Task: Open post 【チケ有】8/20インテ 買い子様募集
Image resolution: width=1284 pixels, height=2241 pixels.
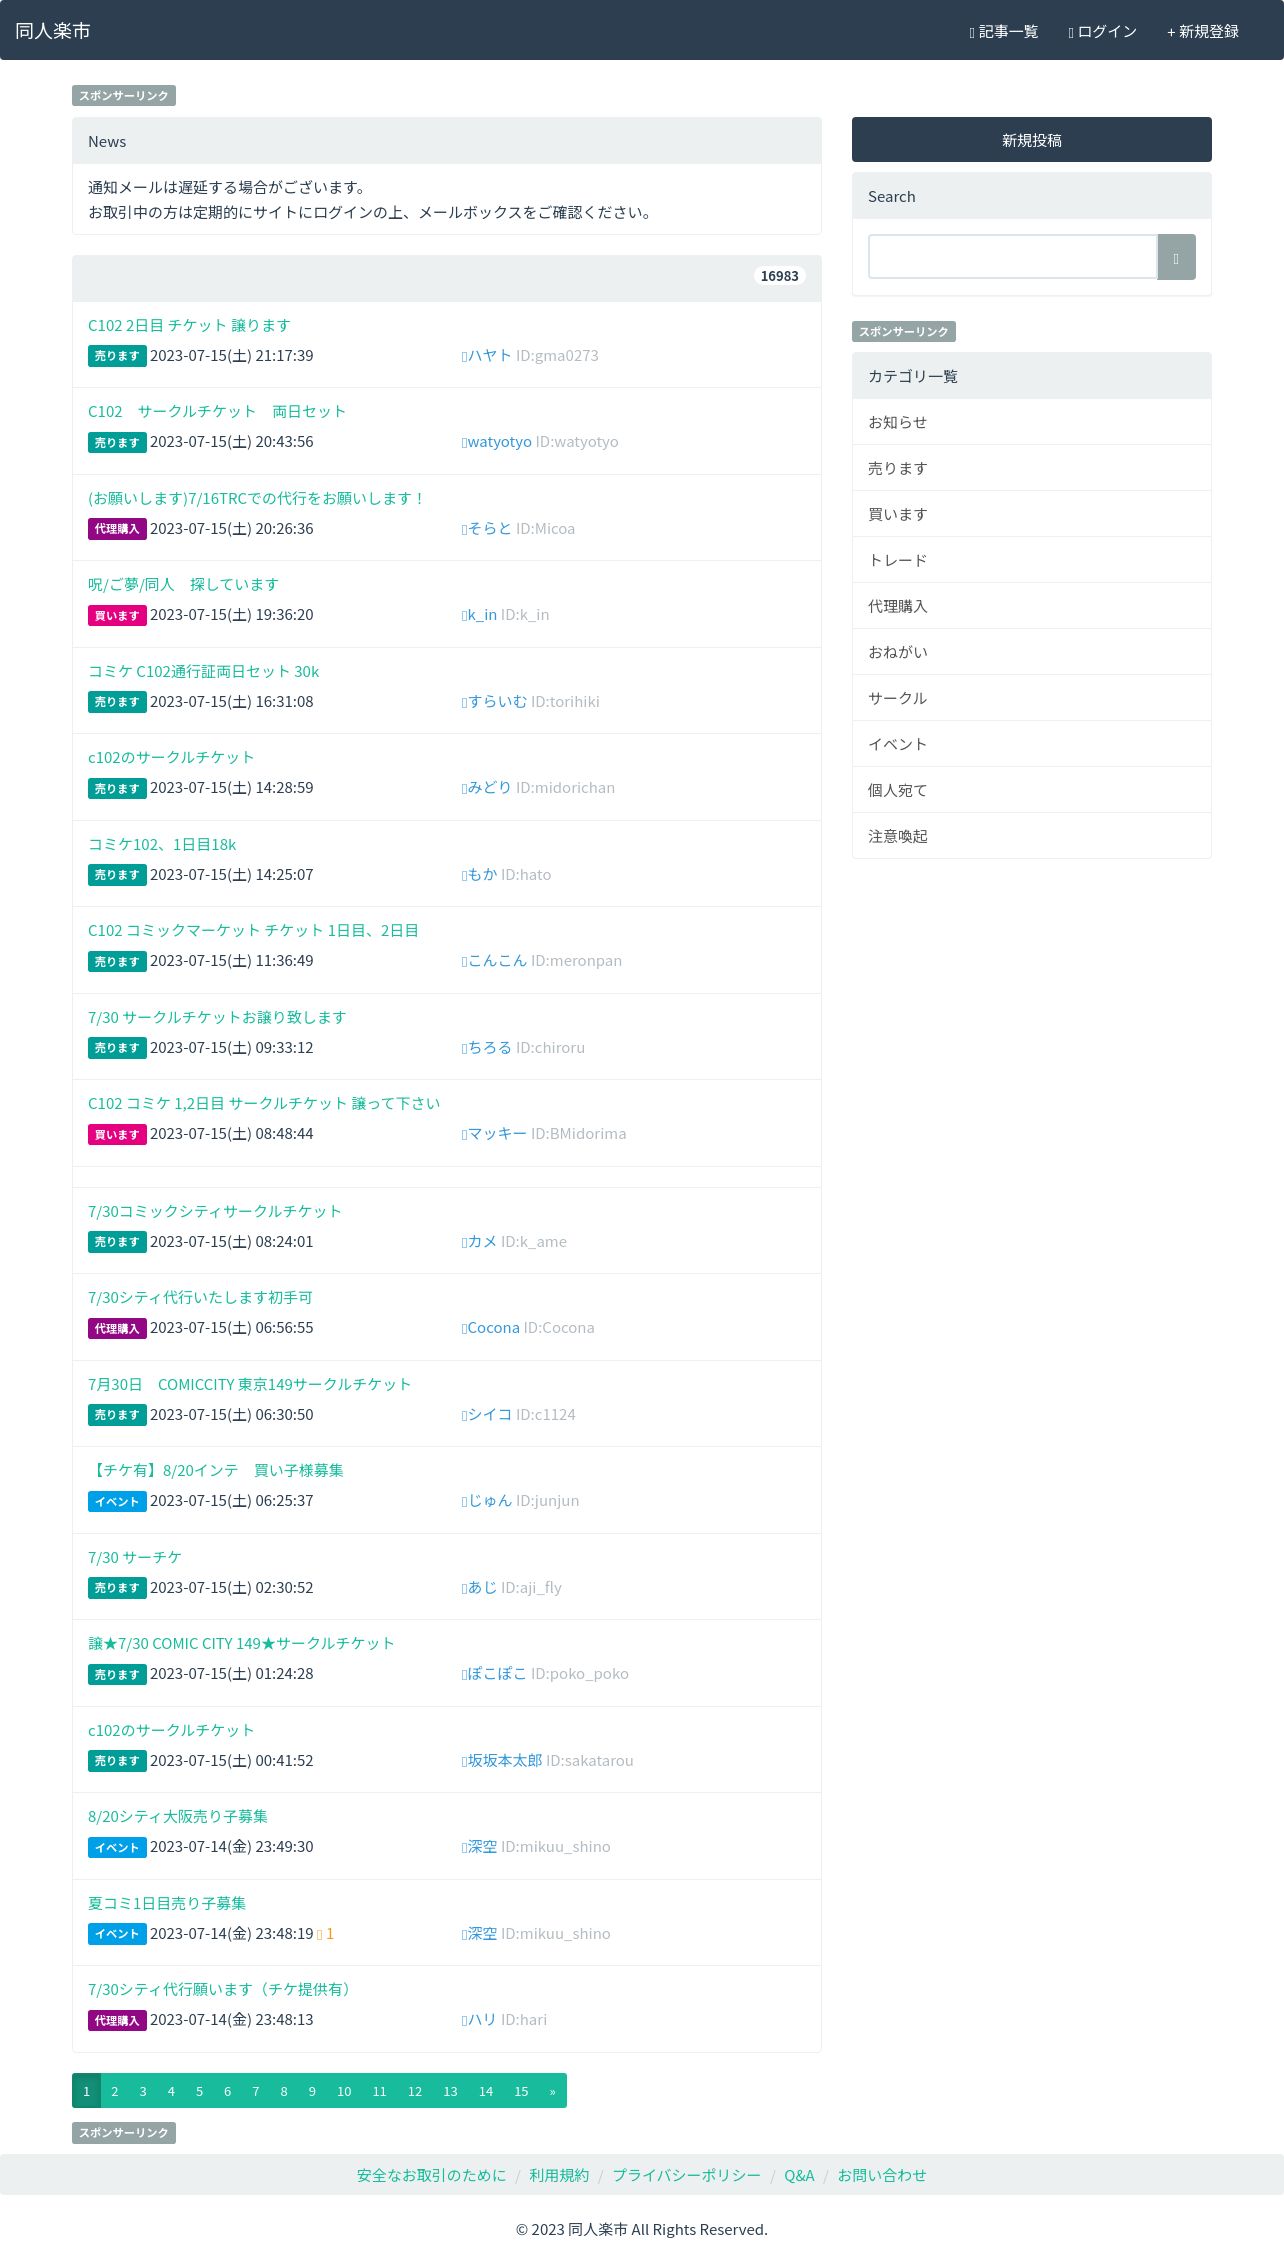Action: [x=216, y=1470]
